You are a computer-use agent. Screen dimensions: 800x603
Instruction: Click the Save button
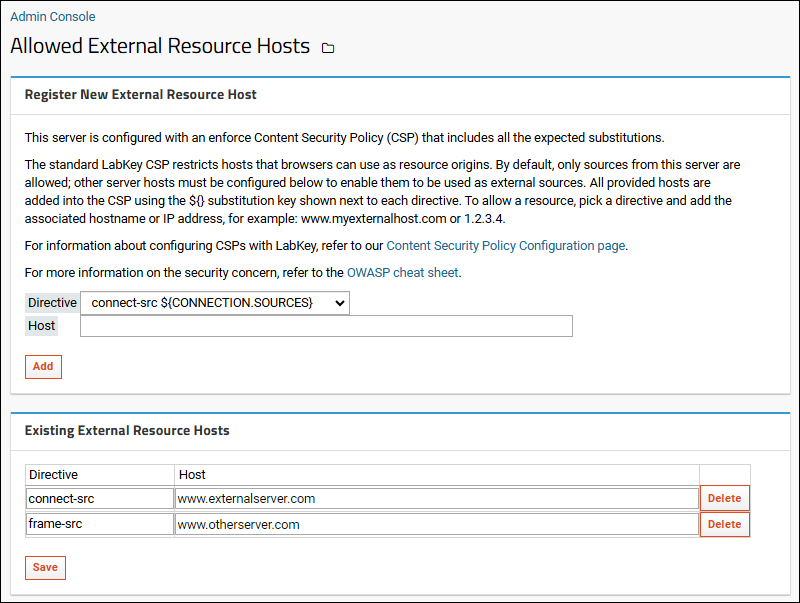click(45, 567)
